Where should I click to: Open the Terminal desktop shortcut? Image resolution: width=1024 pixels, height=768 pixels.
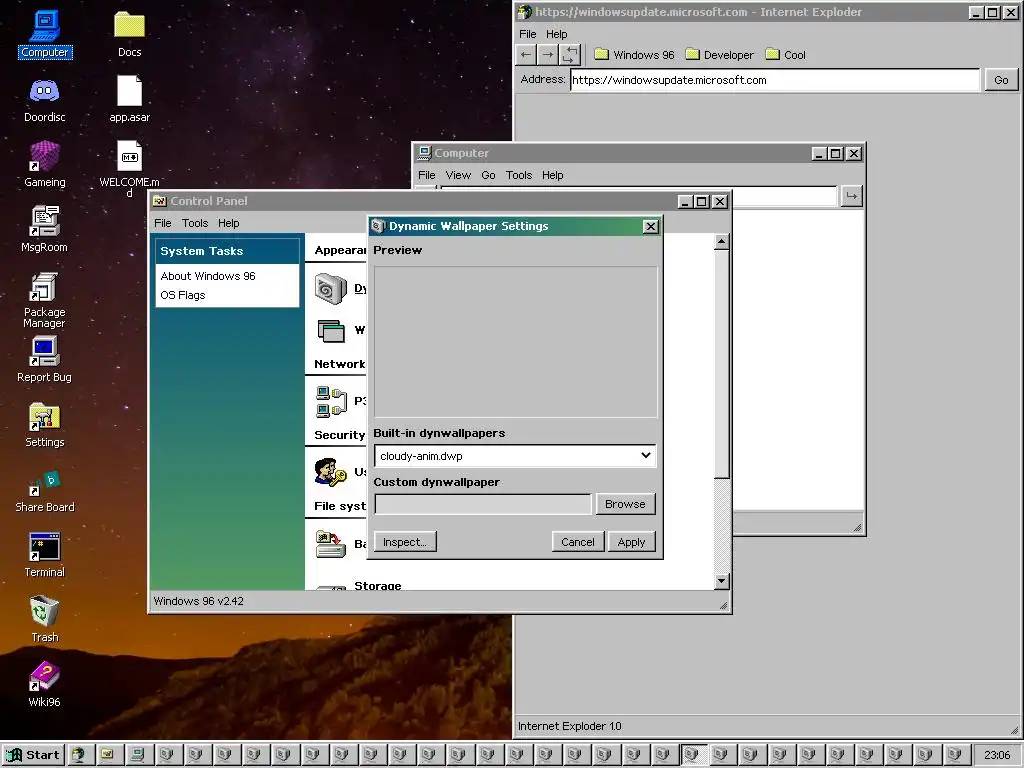point(44,554)
